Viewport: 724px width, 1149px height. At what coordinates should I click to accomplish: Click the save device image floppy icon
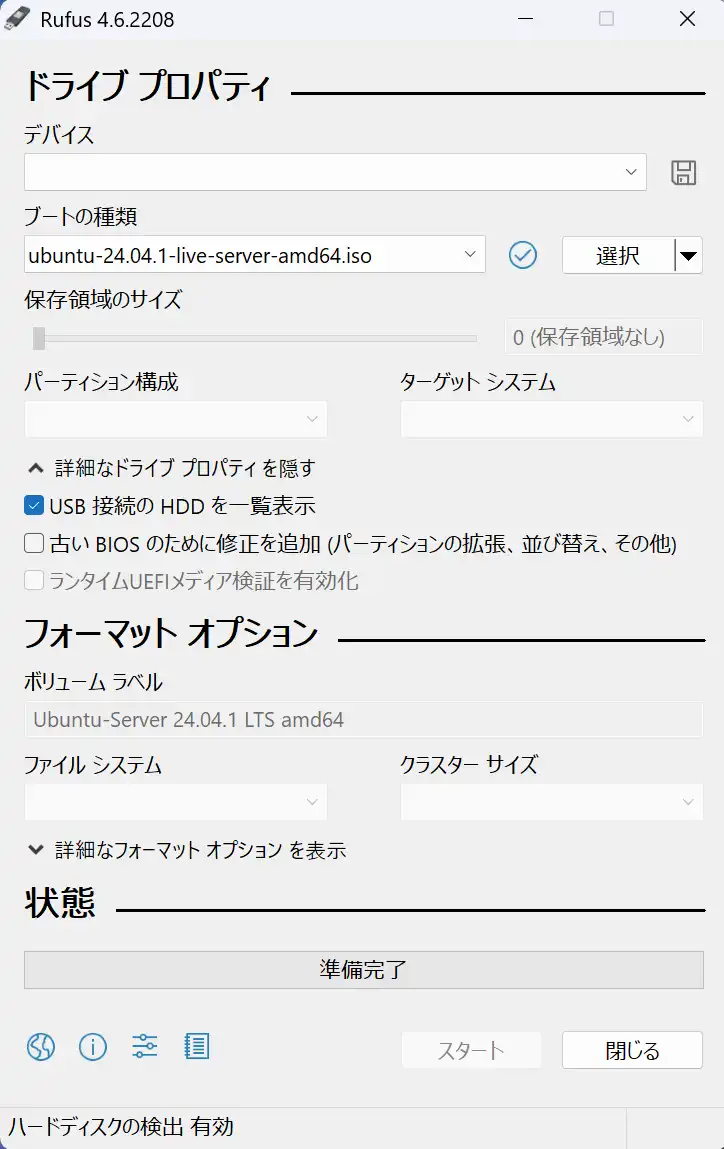[x=683, y=173]
